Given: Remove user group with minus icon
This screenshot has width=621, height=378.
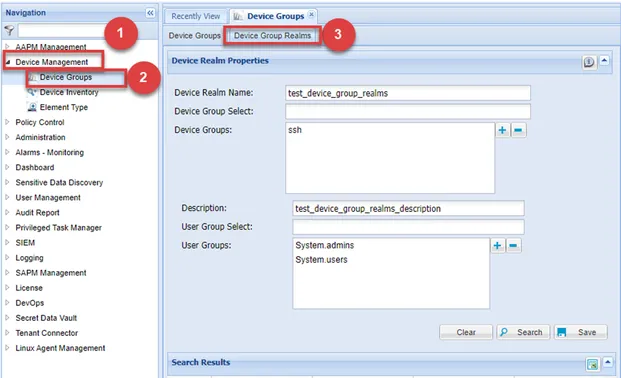Looking at the screenshot, I should pyautogui.click(x=513, y=246).
